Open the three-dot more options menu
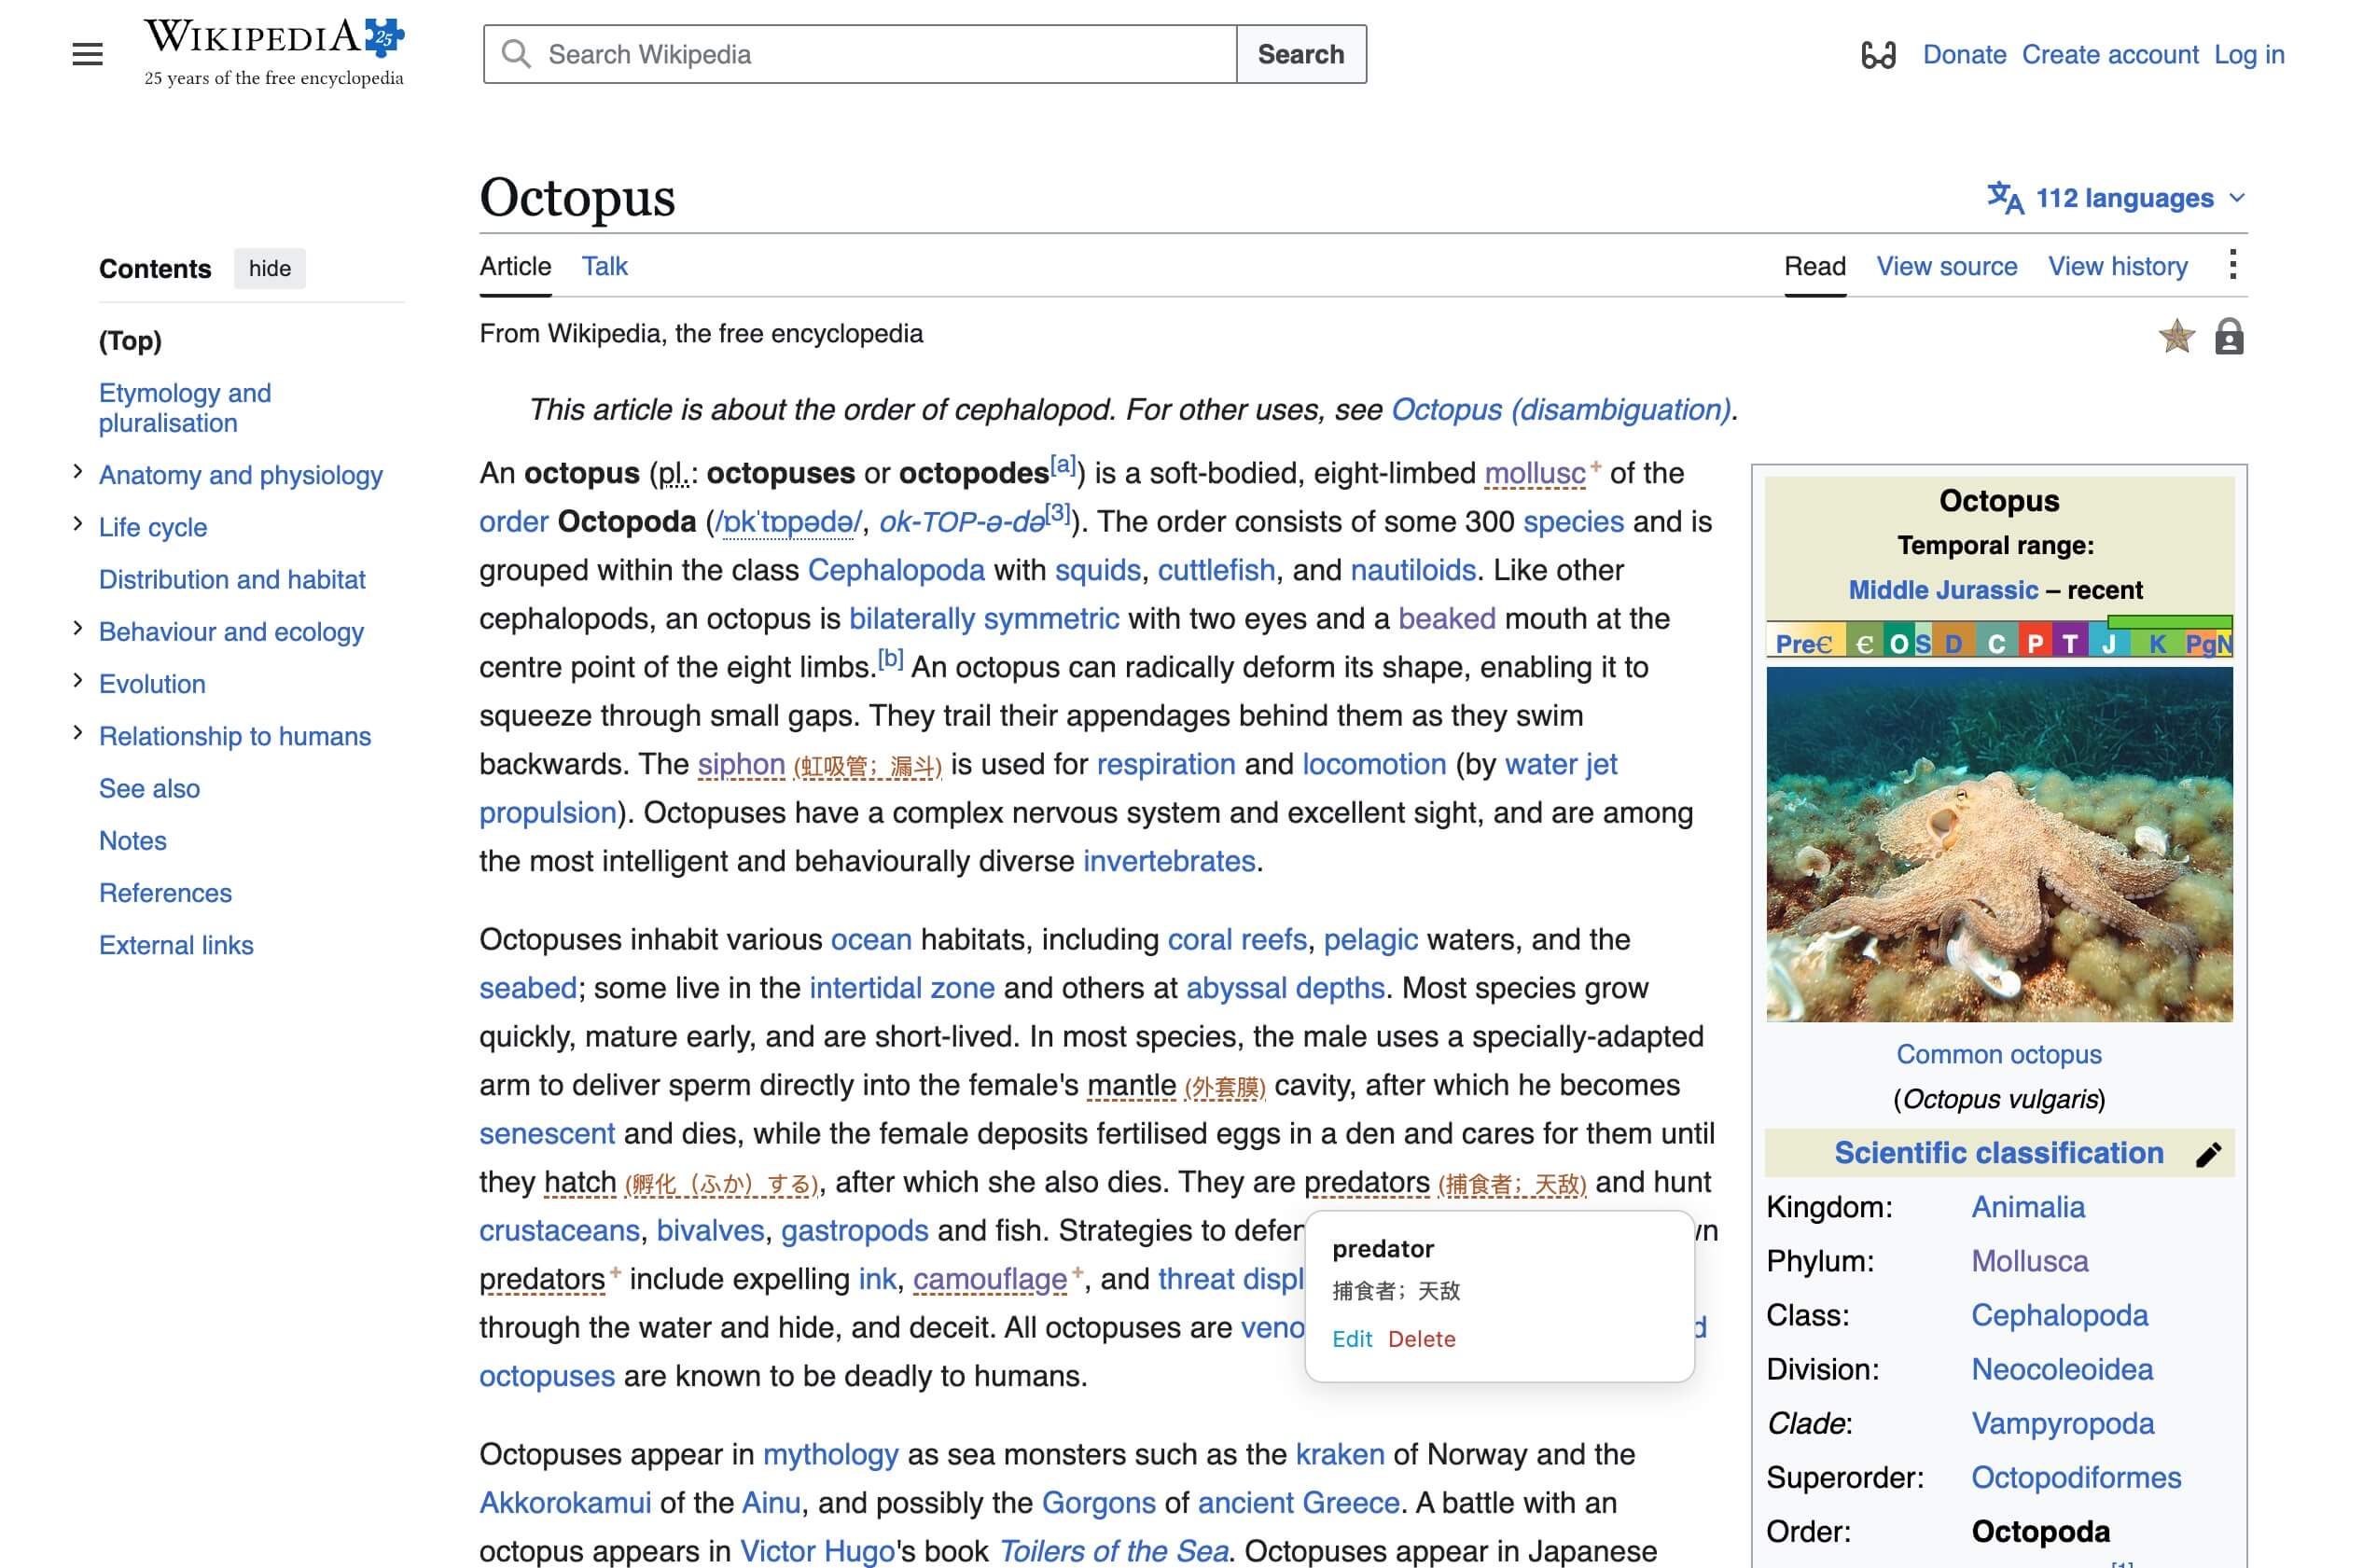The width and height of the screenshot is (2363, 1568). tap(2232, 265)
